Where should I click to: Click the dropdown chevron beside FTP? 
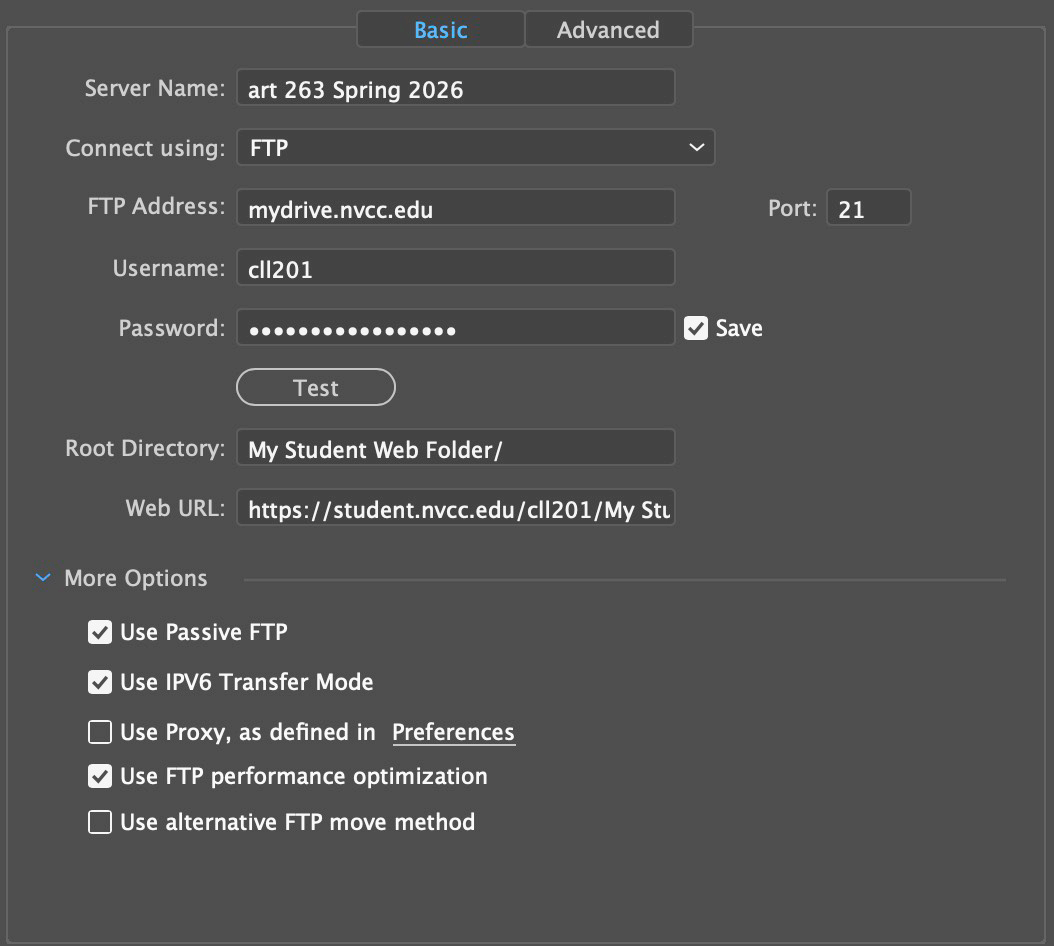click(x=696, y=148)
